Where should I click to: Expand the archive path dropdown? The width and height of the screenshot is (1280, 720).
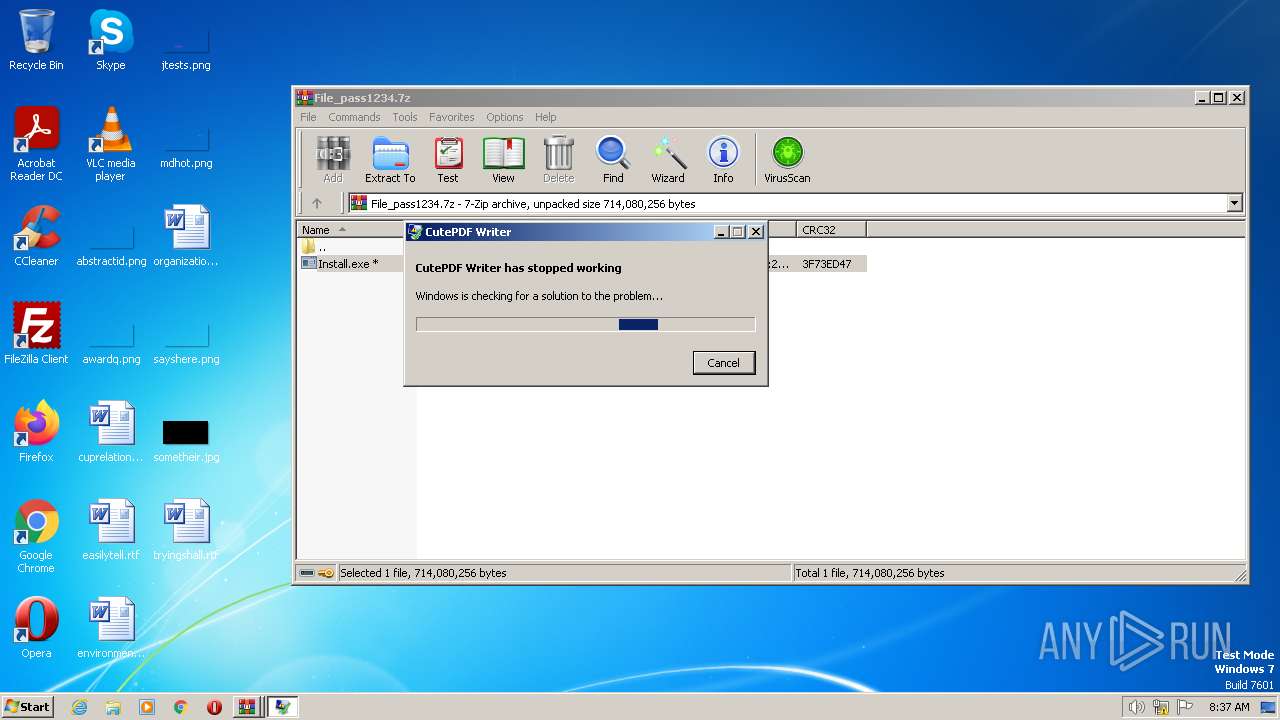pos(1234,203)
